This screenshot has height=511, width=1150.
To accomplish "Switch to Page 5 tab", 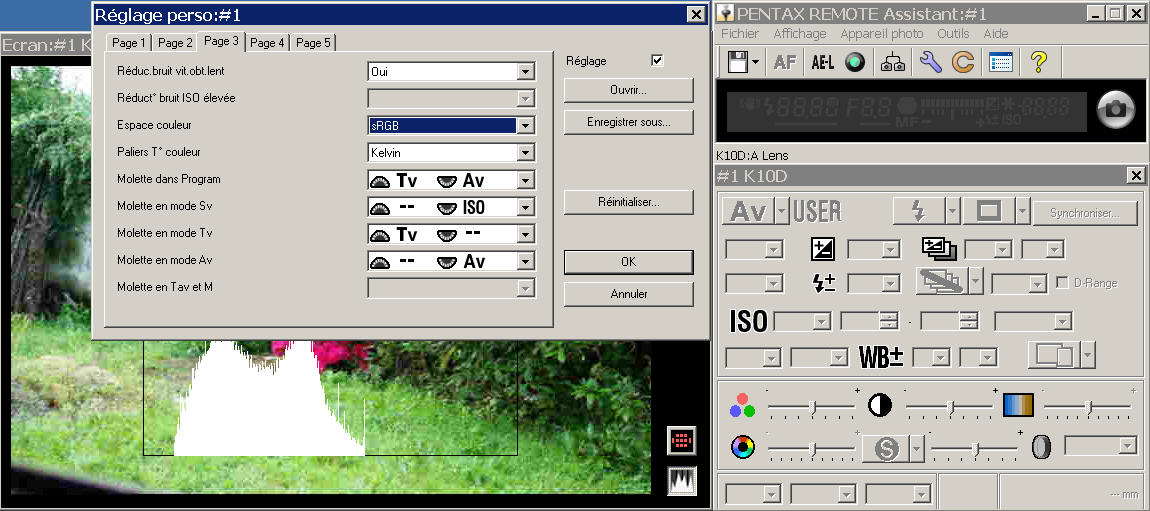I will point(313,43).
